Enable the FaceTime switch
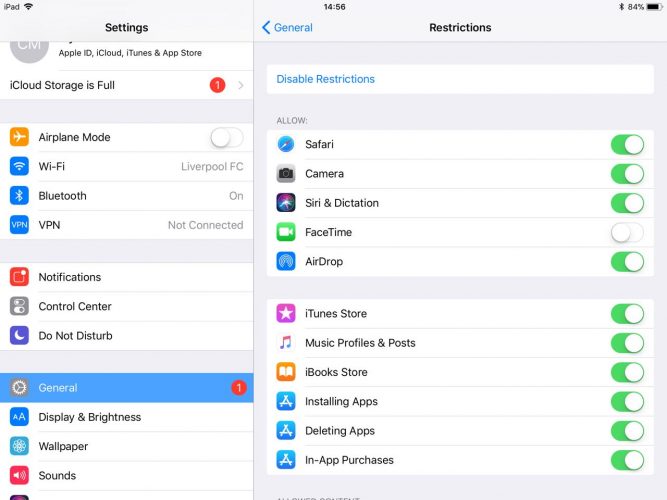Image resolution: width=667 pixels, height=500 pixels. [627, 233]
